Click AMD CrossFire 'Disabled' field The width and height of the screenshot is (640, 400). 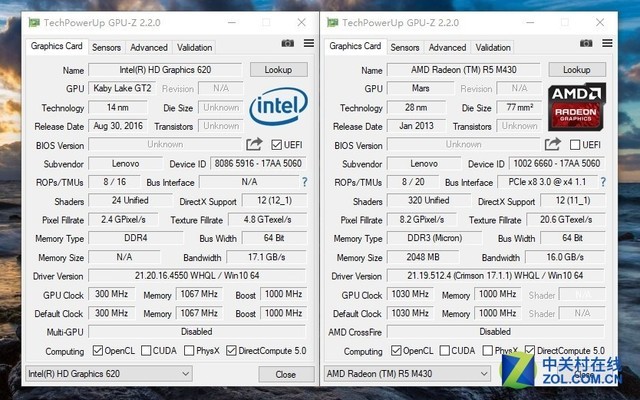496,331
